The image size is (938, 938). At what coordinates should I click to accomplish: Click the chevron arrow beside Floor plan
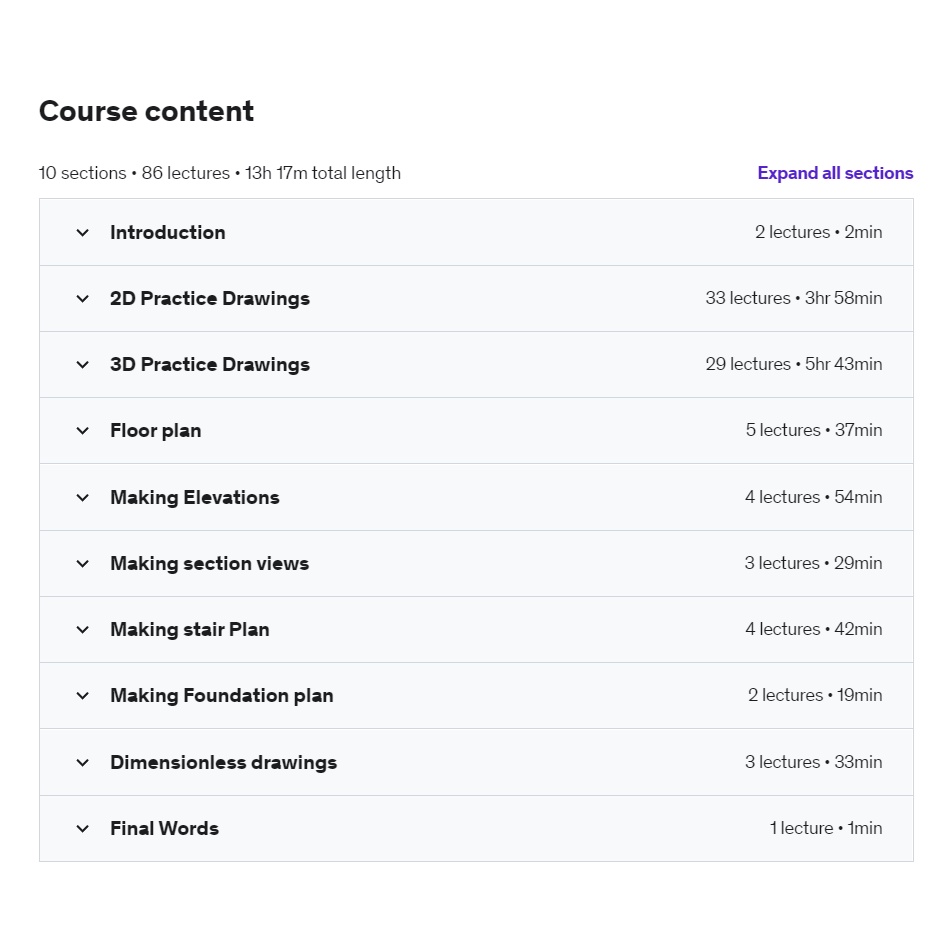[x=83, y=431]
